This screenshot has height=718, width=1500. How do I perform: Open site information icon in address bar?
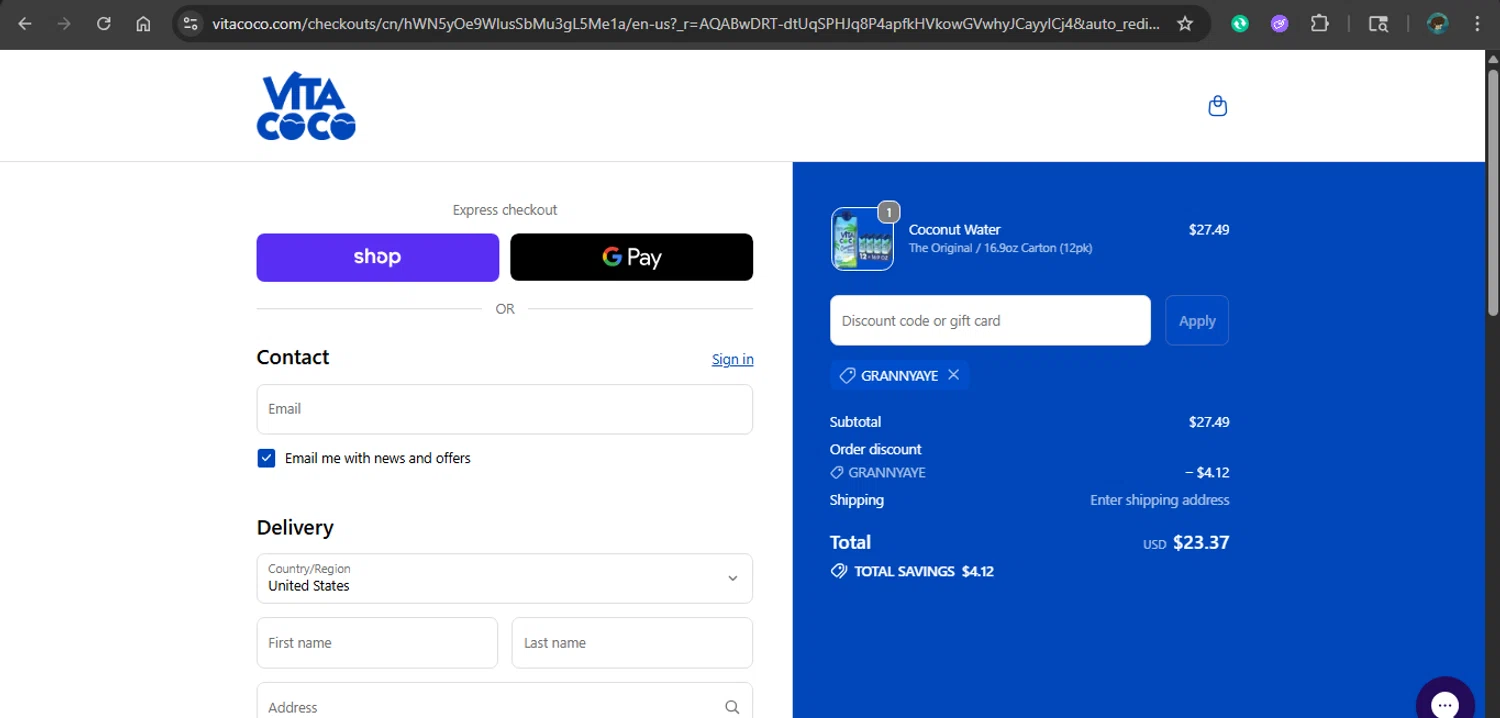tap(191, 24)
